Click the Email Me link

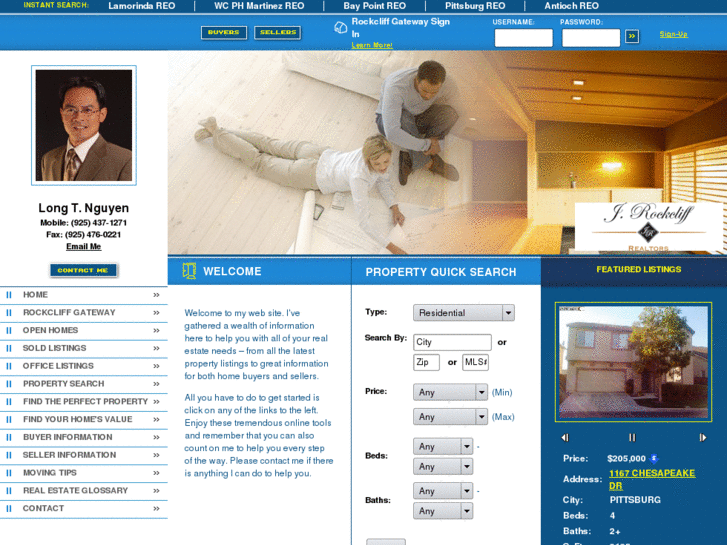coord(83,247)
